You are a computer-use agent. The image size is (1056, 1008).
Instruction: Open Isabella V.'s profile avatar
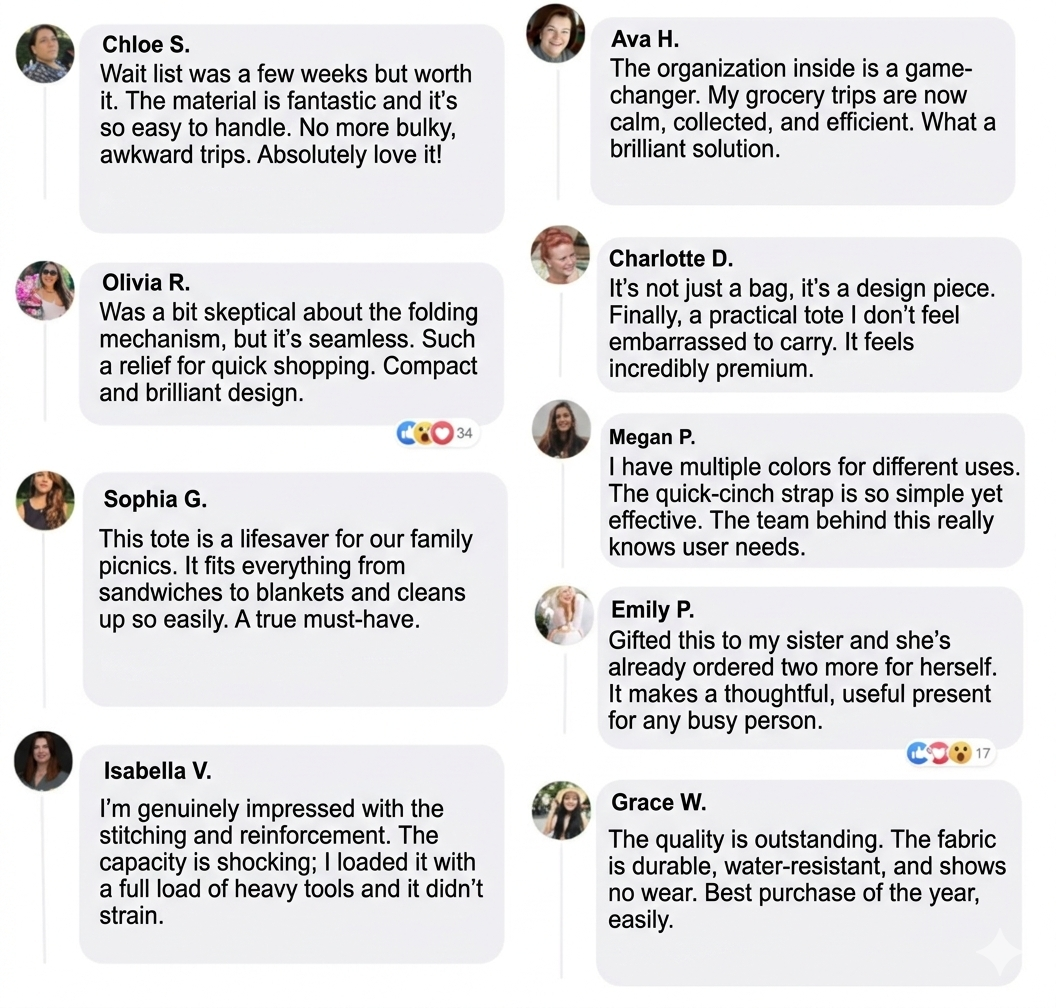click(x=44, y=761)
